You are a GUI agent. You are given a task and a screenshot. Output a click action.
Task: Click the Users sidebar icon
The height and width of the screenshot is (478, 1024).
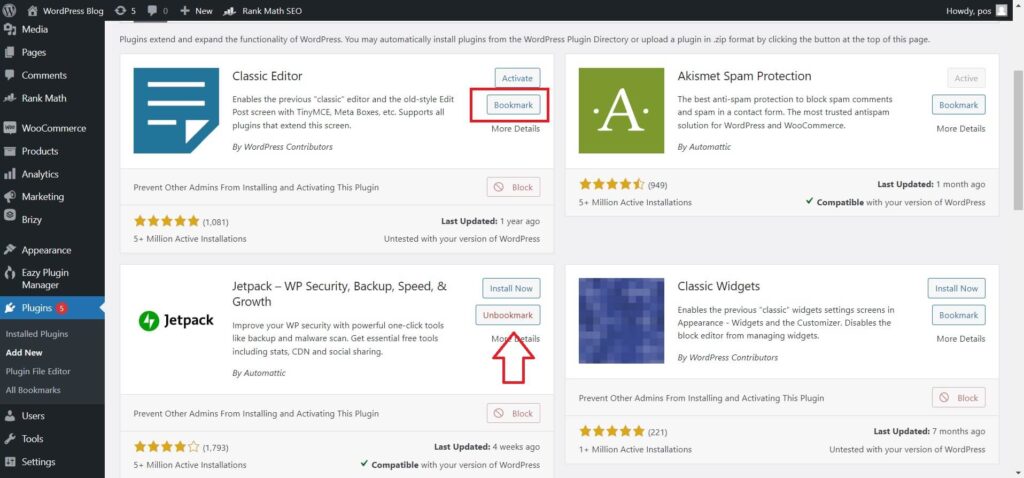(10, 415)
